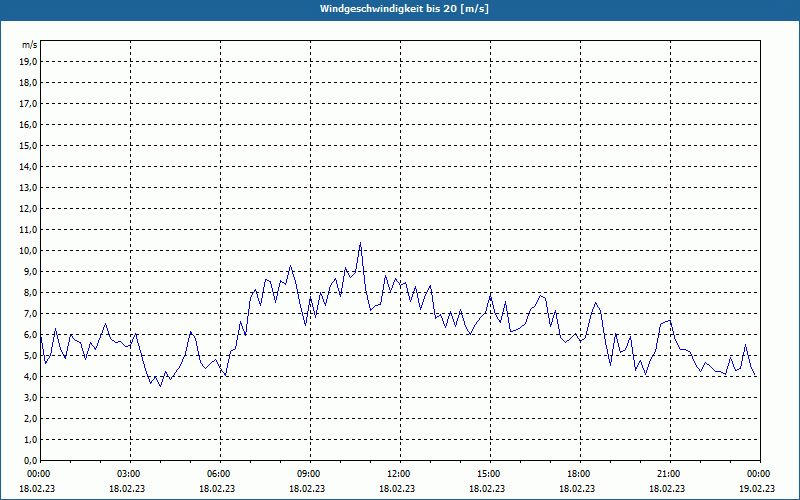Click the 18.02.23 date under 12:00
Viewport: 800px width, 500px height.
[397, 488]
